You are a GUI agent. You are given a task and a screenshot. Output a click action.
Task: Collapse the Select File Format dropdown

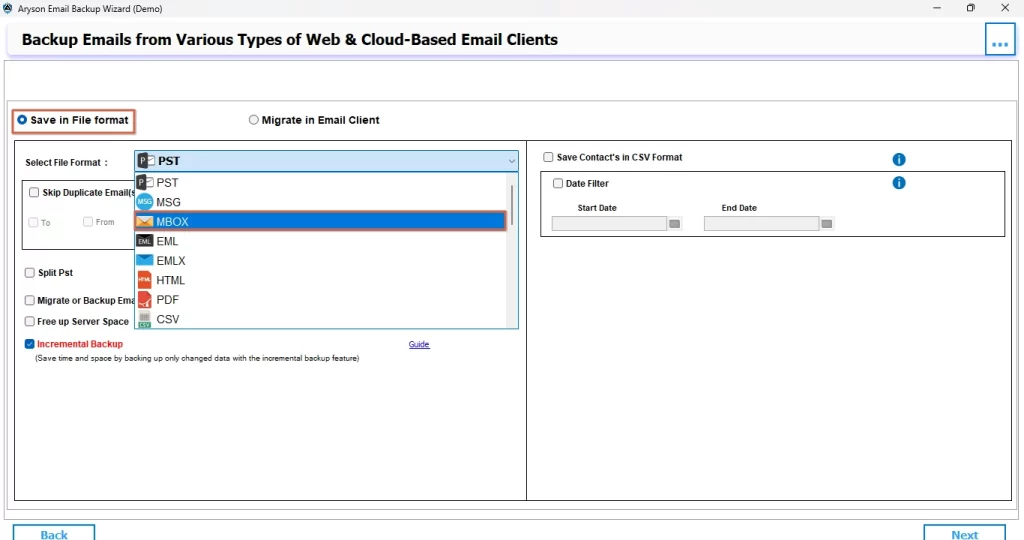pos(511,161)
